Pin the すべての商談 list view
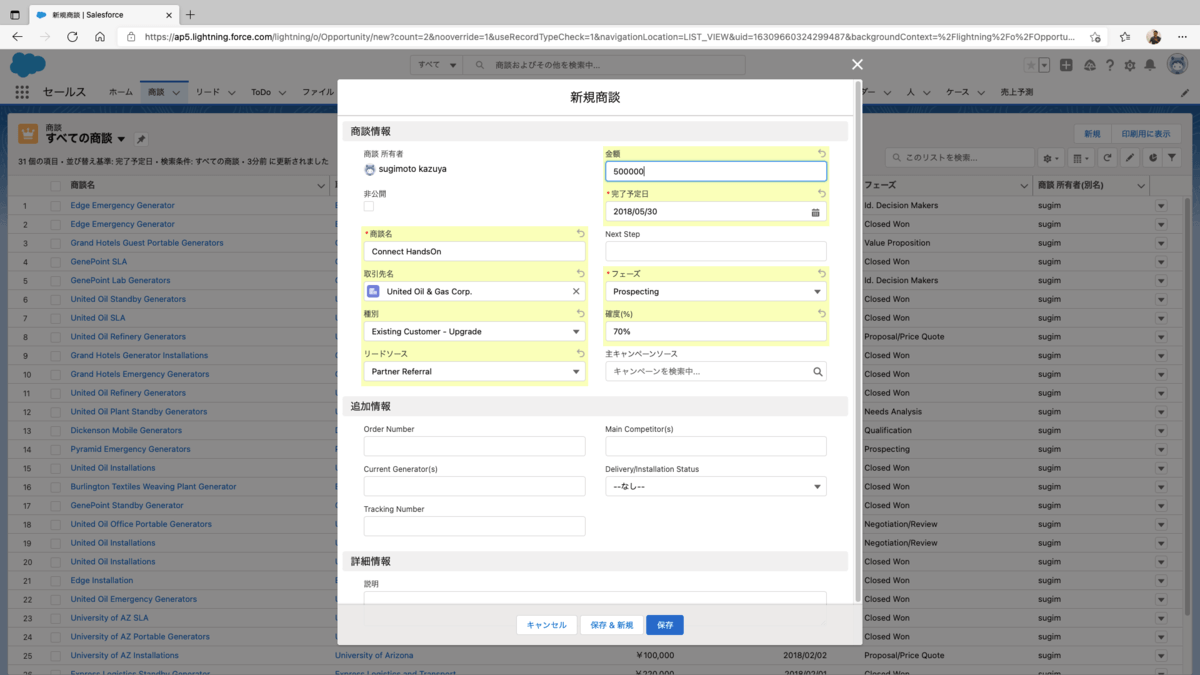 click(141, 139)
